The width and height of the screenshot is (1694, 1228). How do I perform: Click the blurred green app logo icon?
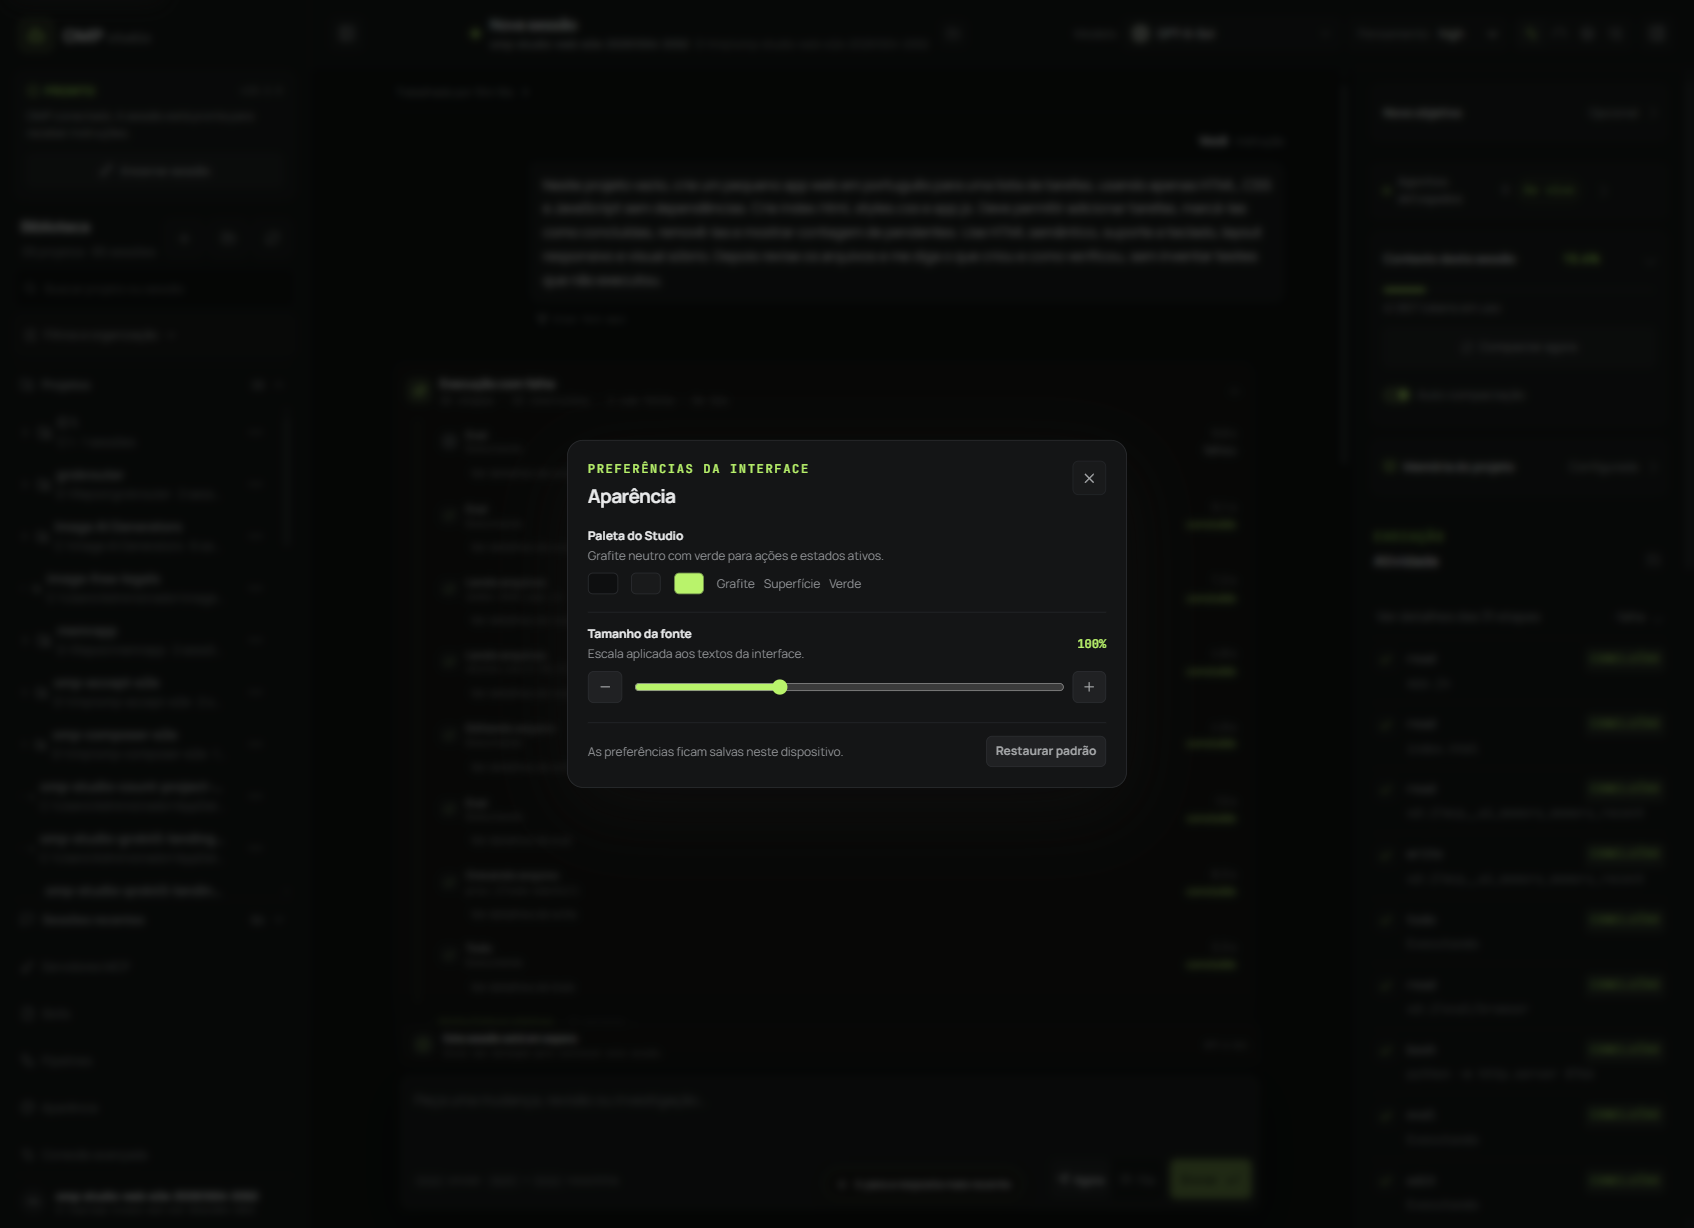click(x=36, y=35)
